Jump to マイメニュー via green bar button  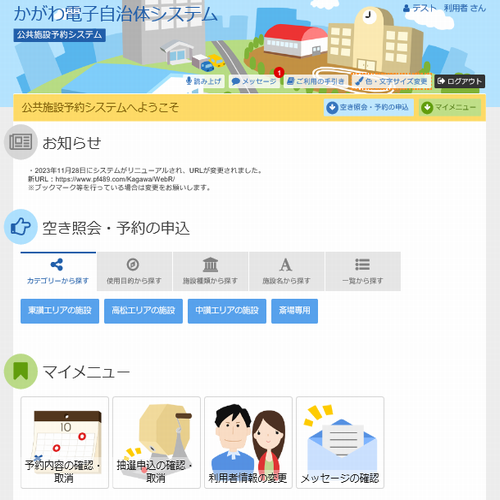450,107
